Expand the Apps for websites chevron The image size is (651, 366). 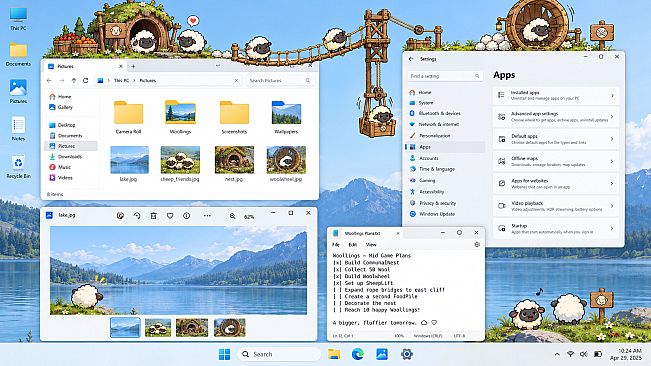tap(612, 183)
